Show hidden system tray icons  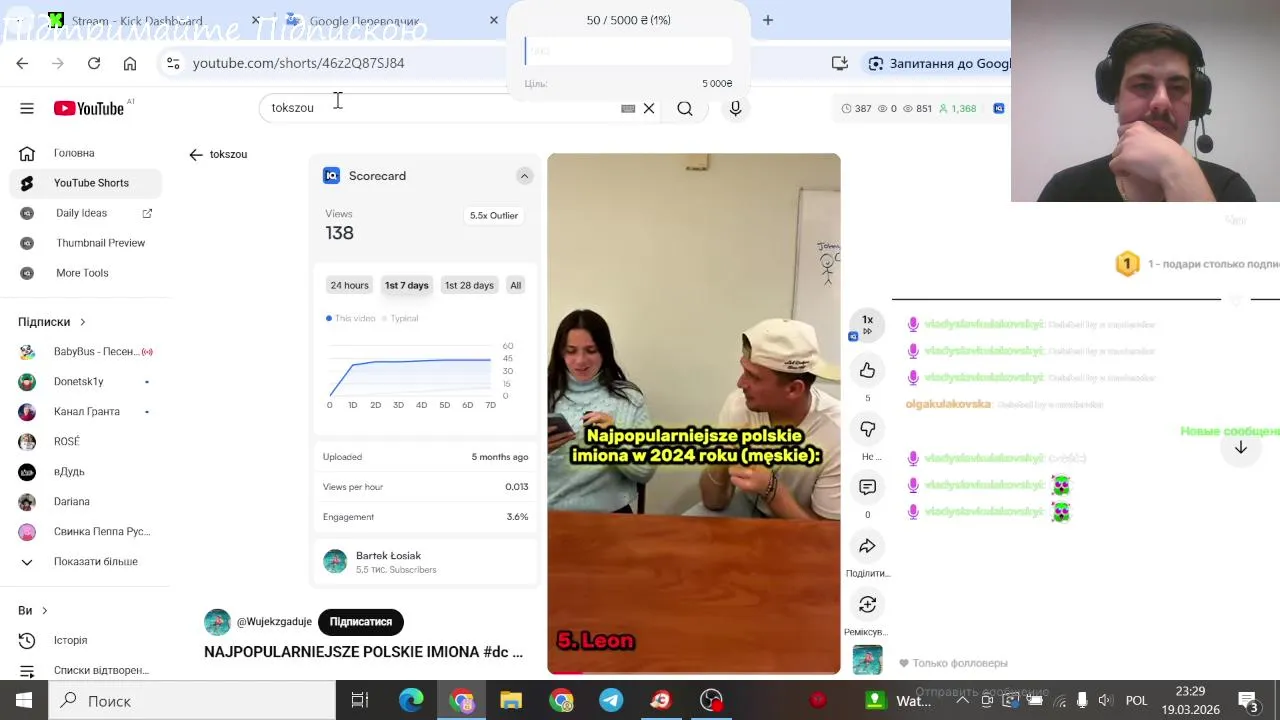pyautogui.click(x=962, y=700)
